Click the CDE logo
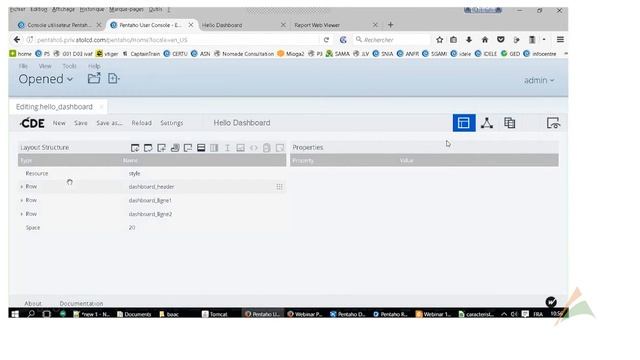The image size is (640, 360). (32, 123)
